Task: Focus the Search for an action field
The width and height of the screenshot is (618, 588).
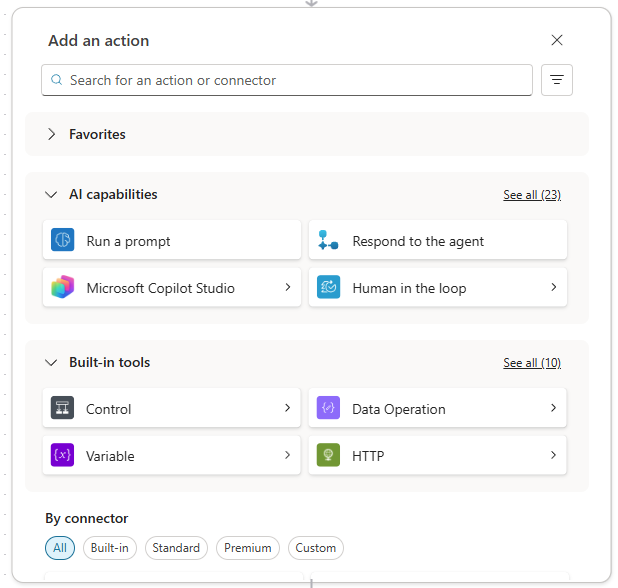Action: click(x=287, y=80)
